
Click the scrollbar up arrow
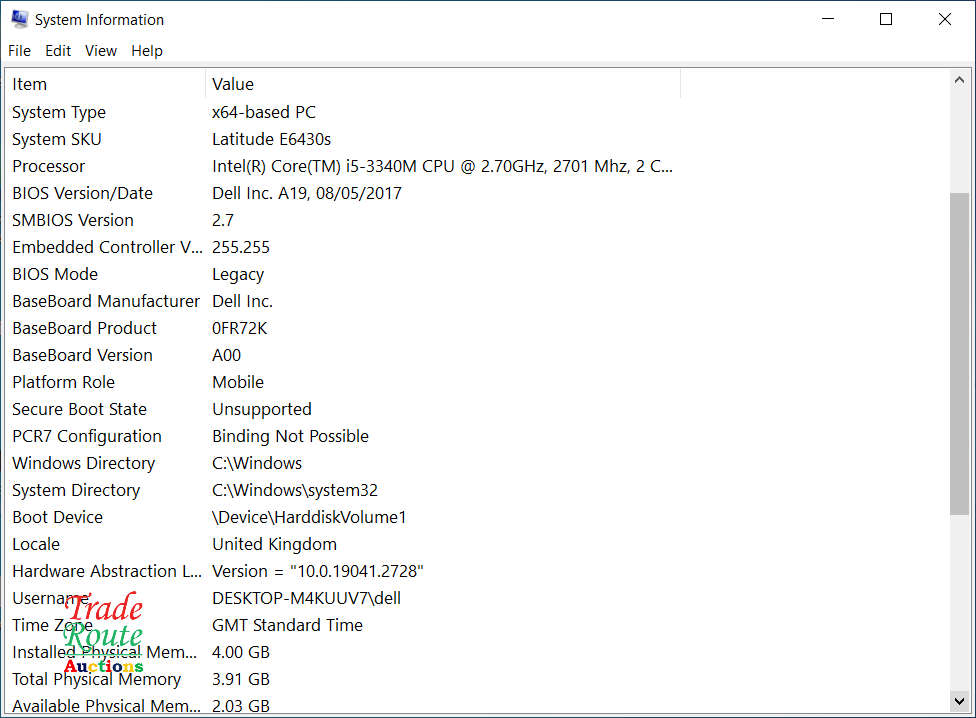click(959, 81)
